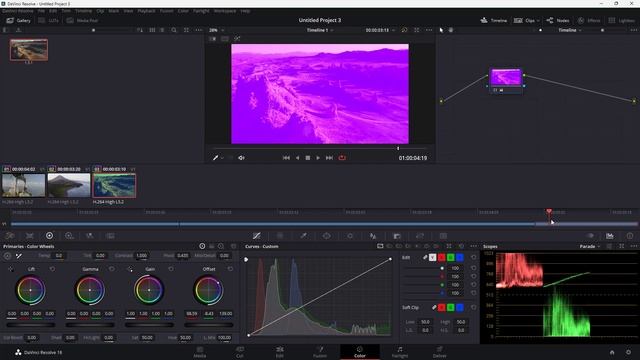Viewport: 640px width, 360px height.
Task: Reset the Lift color wheel
Action: (x=52, y=269)
